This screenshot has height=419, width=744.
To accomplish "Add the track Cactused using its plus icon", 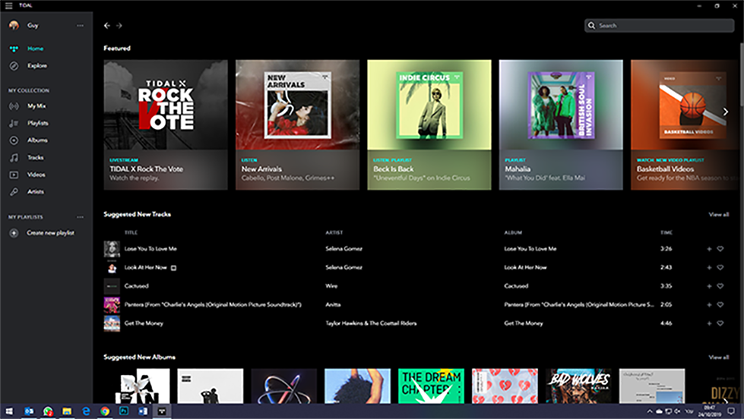I will (709, 286).
